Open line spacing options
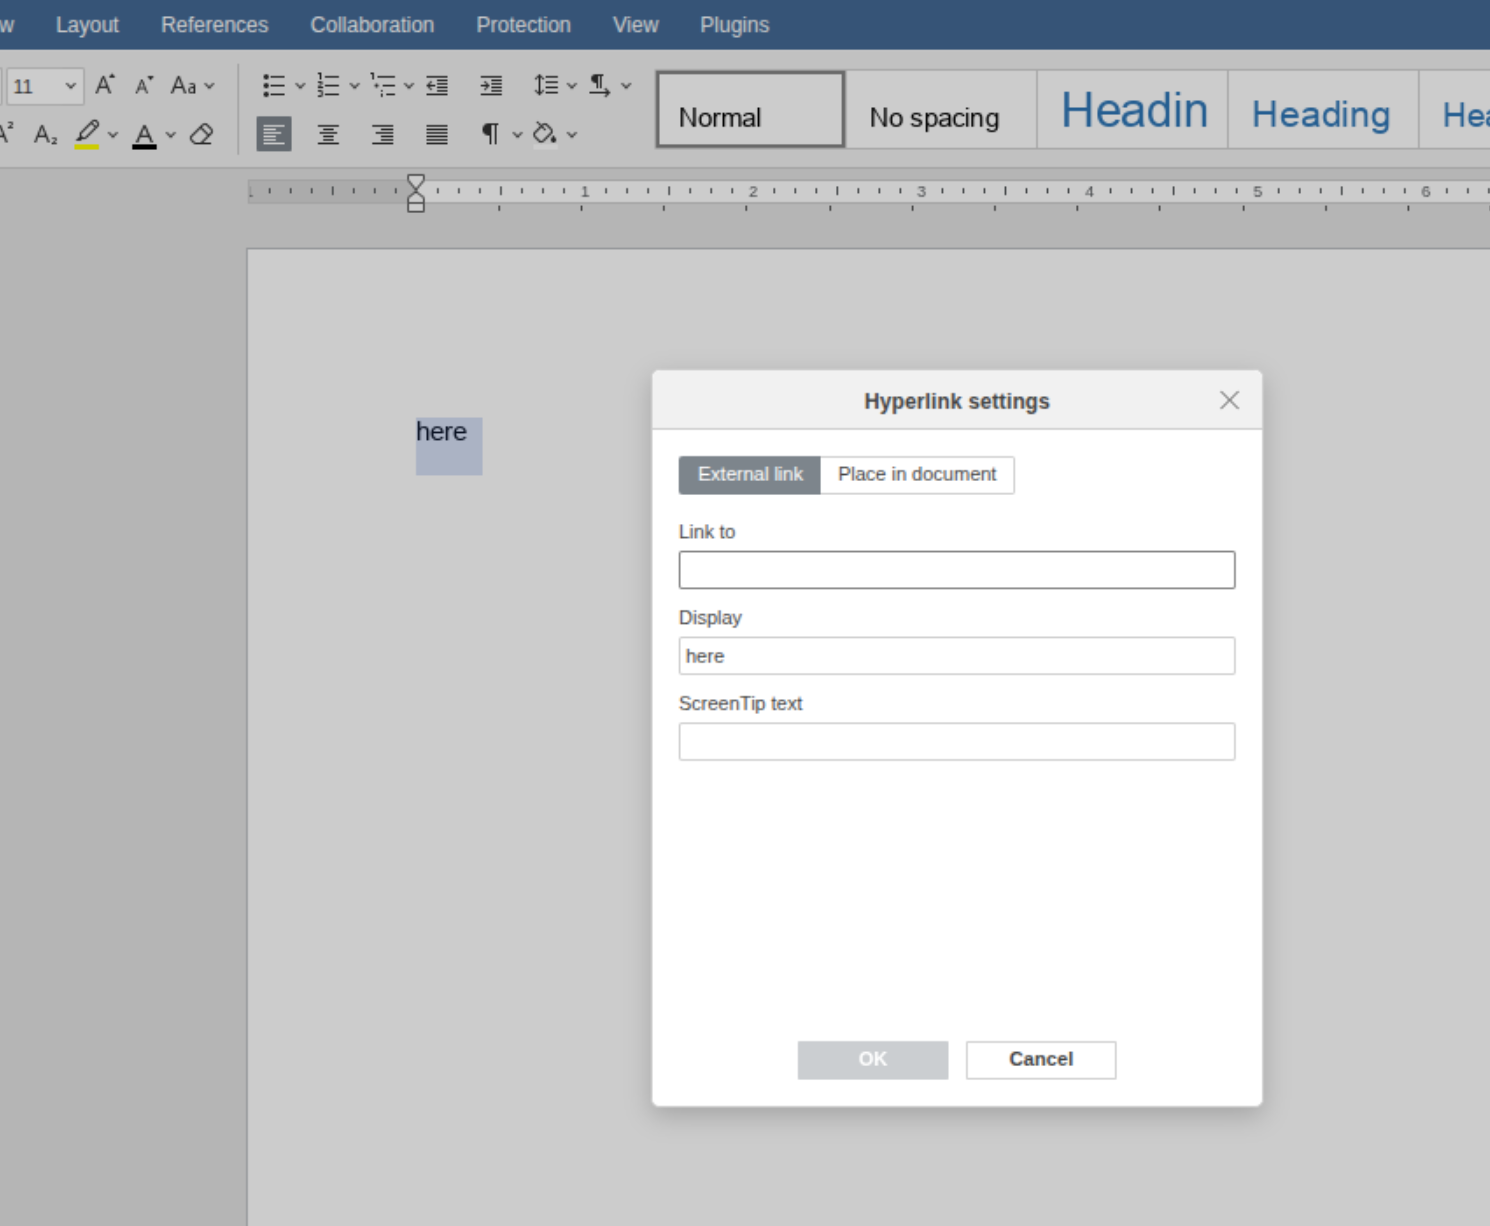 pos(555,85)
